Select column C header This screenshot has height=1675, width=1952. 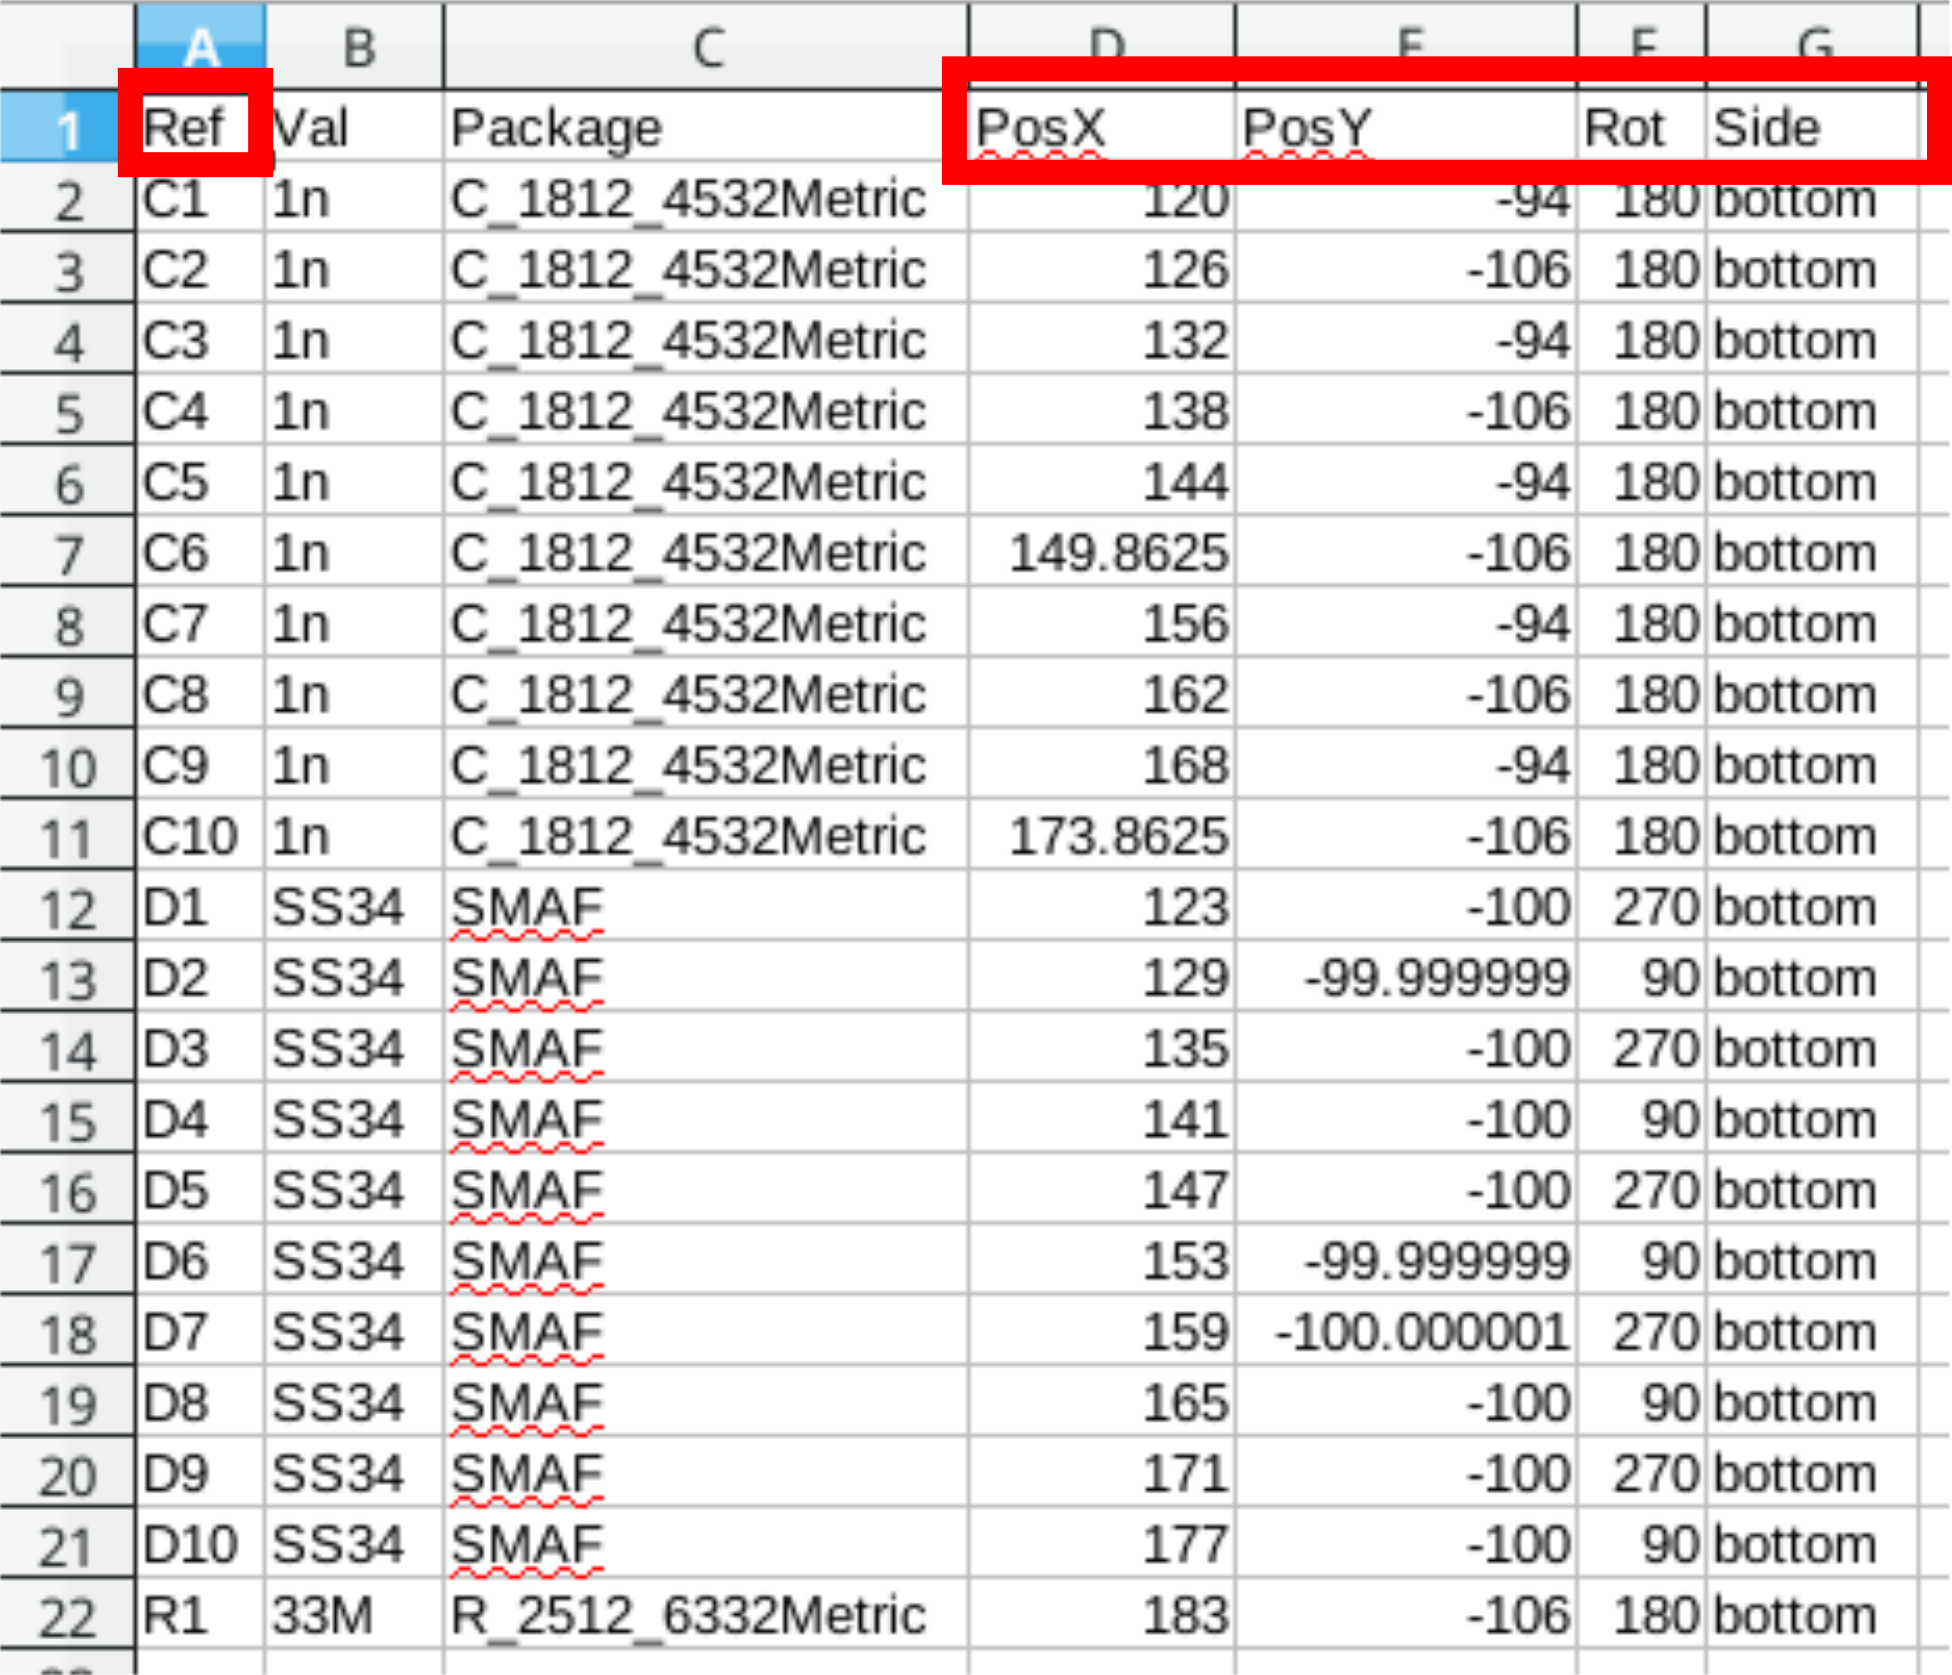(x=706, y=46)
